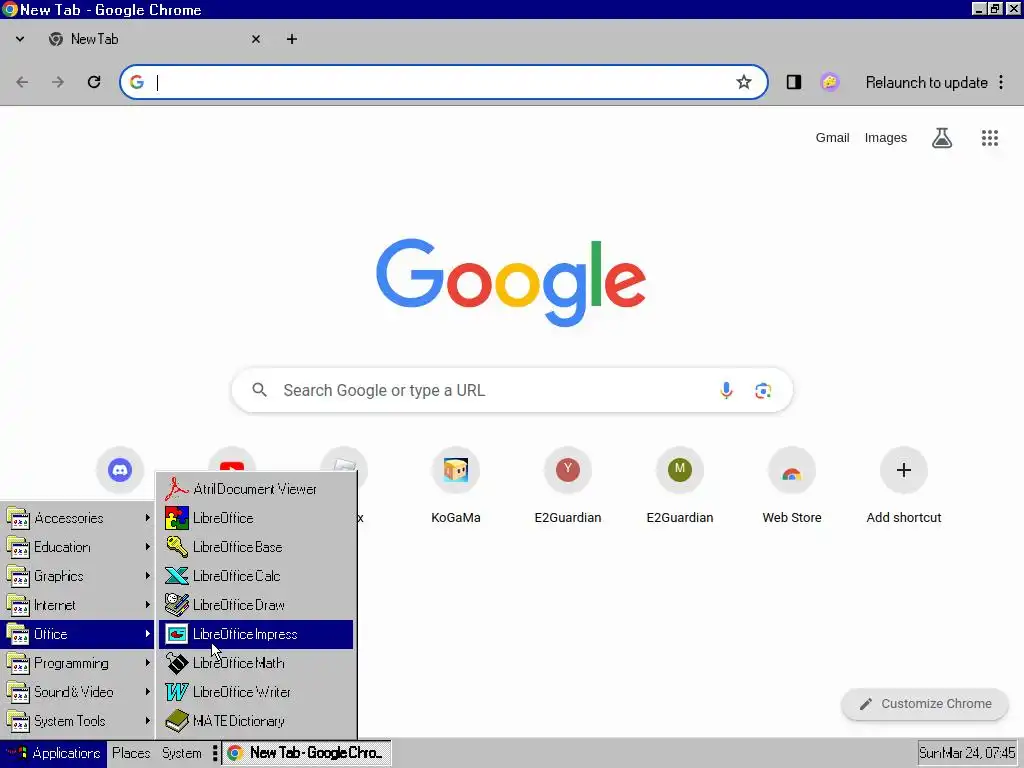Open the E2Guardian shortcut with M icon
Viewport: 1024px width, 768px height.
(680, 486)
